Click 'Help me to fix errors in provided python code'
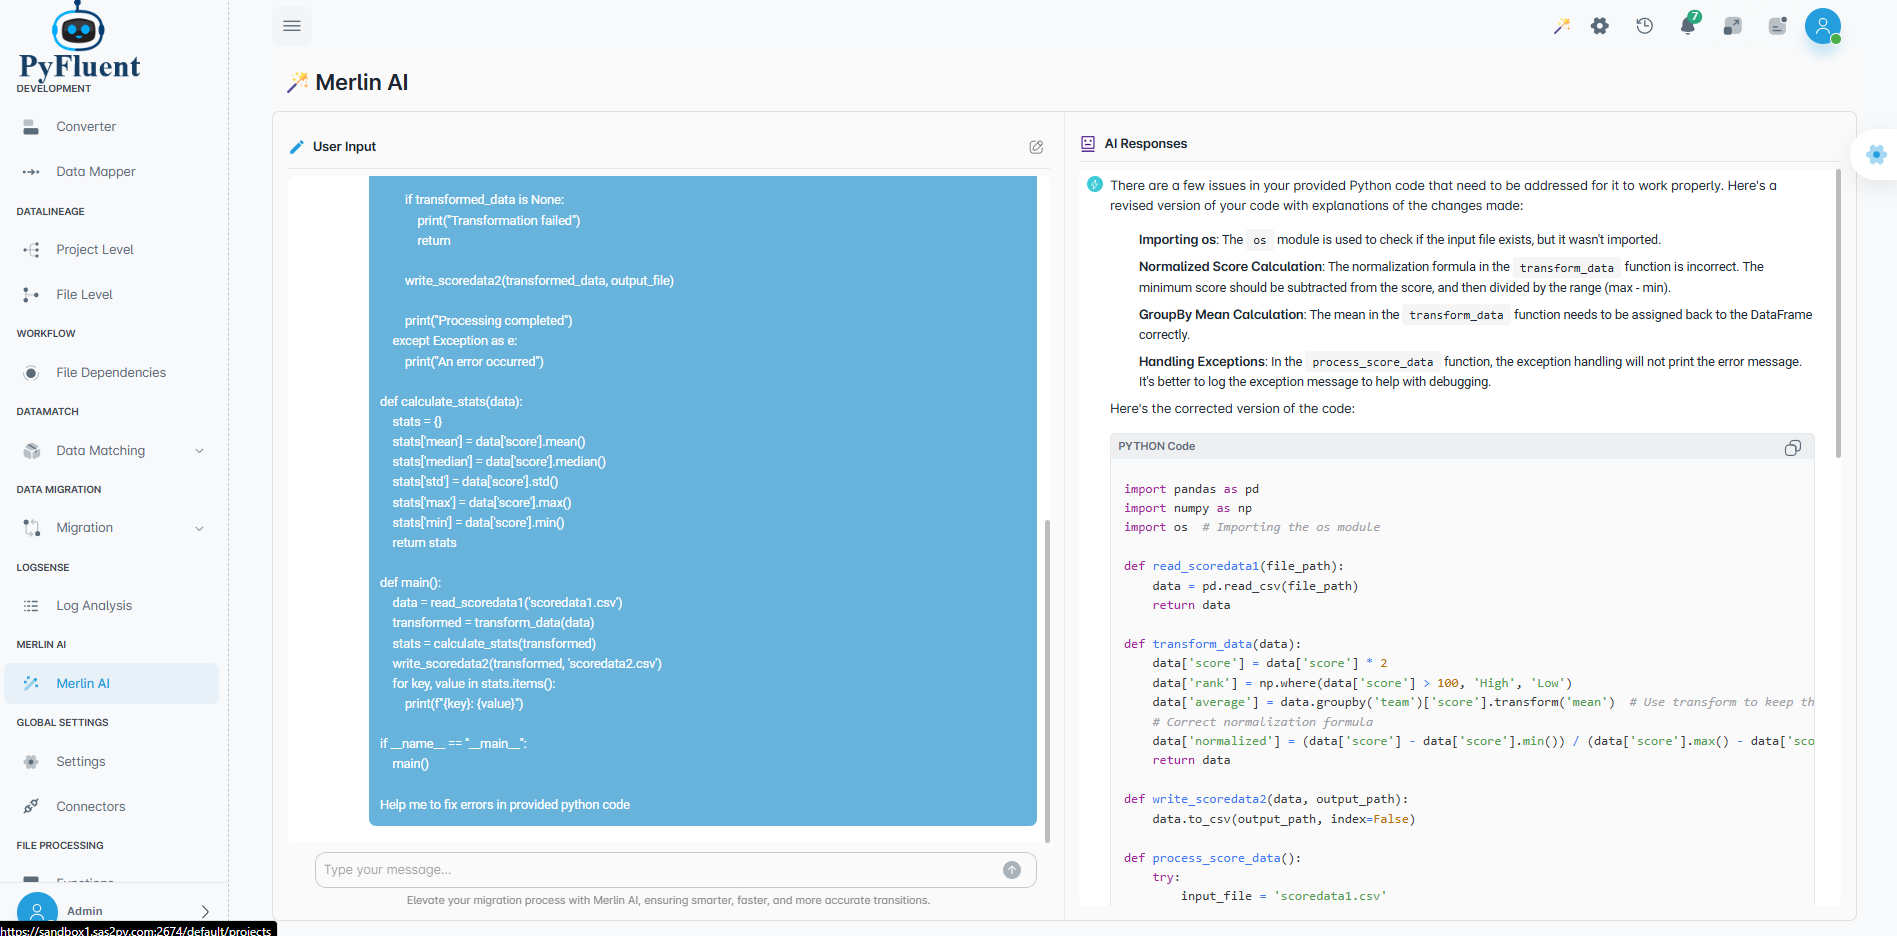This screenshot has width=1897, height=936. click(x=504, y=805)
